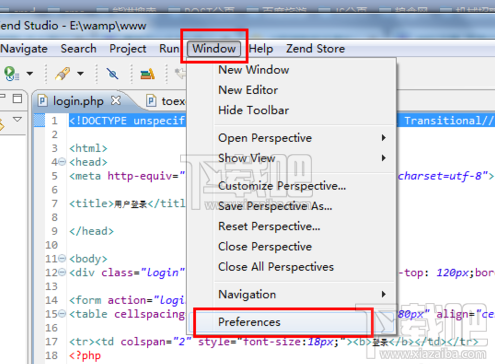Click Hide Toolbar menu item
495x364 pixels.
254,110
